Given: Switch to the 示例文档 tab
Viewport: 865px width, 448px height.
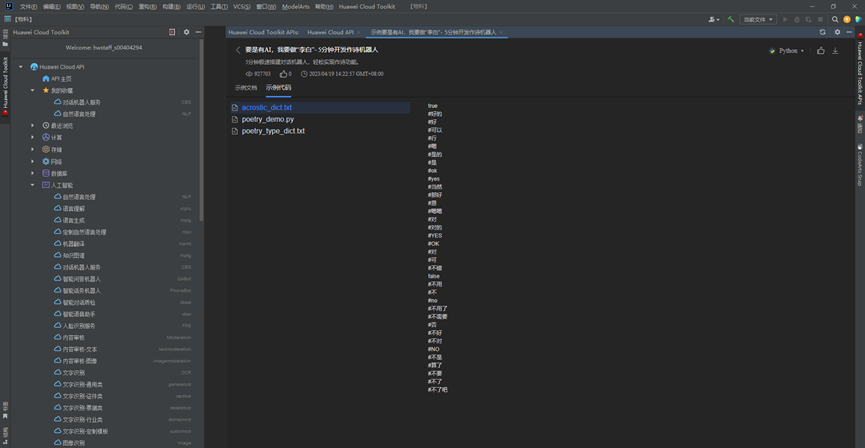Looking at the screenshot, I should click(x=245, y=88).
